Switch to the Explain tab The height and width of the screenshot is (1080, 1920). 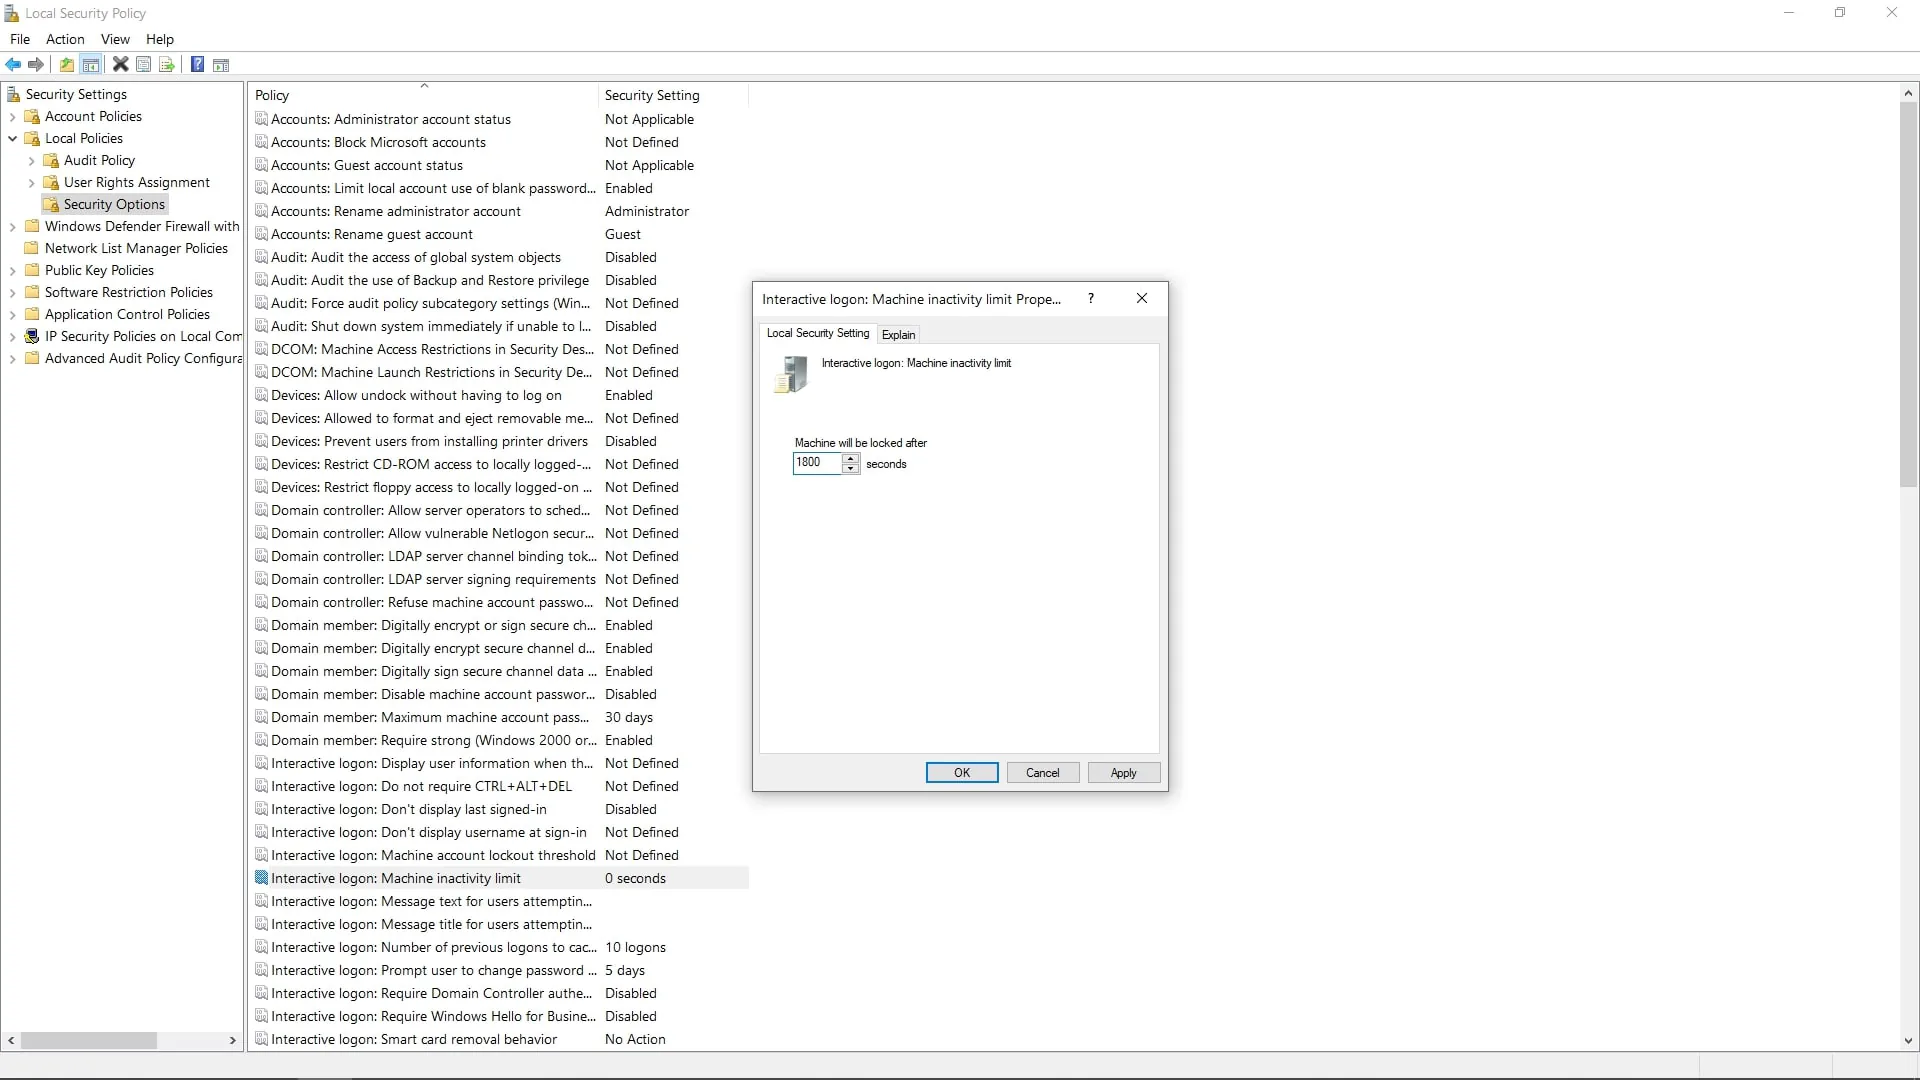coord(898,334)
